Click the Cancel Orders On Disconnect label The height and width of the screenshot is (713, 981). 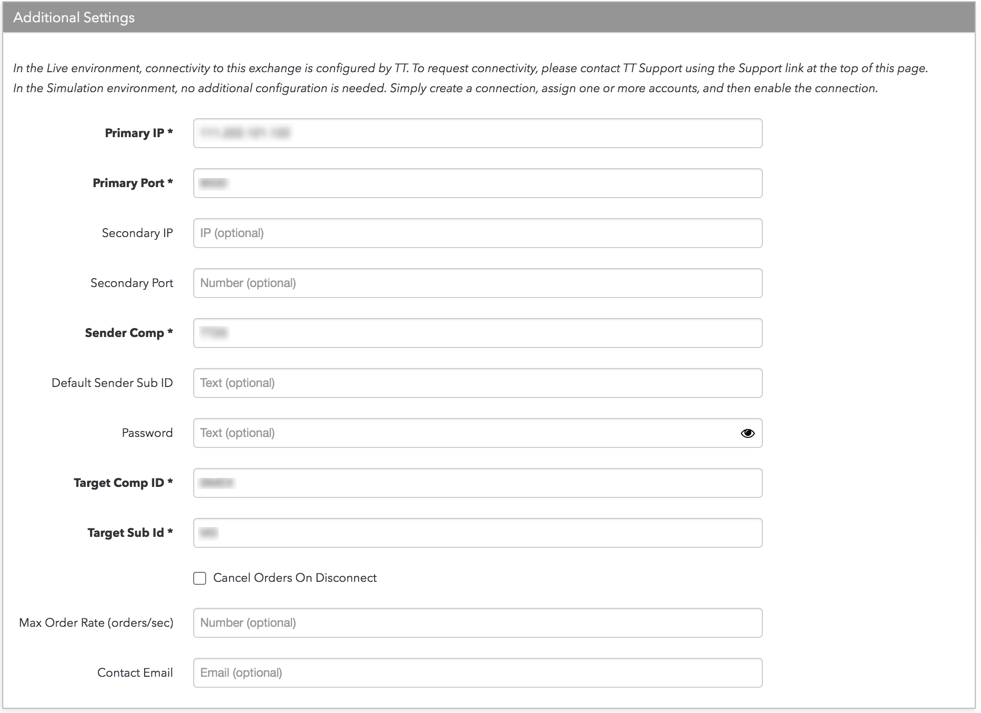tap(295, 578)
